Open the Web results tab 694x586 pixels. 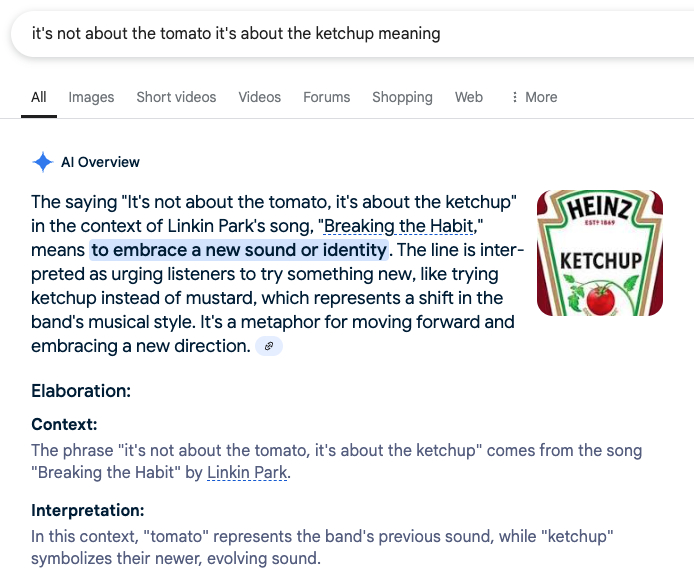coord(469,97)
